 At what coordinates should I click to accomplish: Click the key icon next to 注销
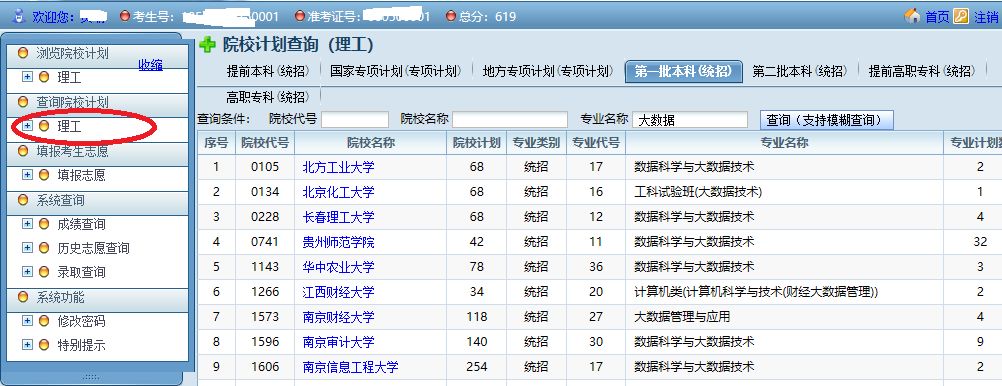(x=960, y=16)
